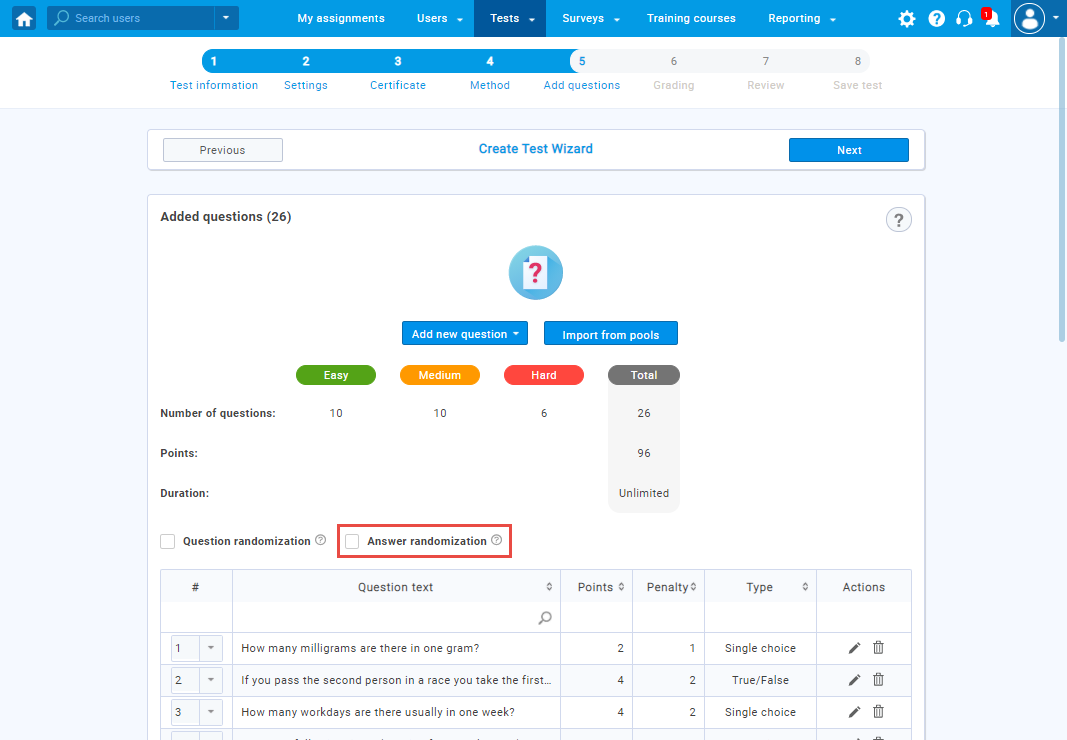Open the Add new question dropdown
Screen dimensions: 1067x740
pos(464,333)
